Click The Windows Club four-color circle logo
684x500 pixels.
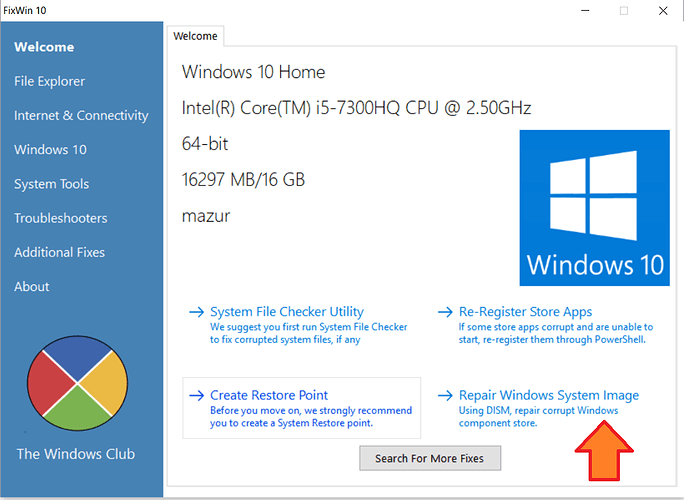tap(78, 383)
